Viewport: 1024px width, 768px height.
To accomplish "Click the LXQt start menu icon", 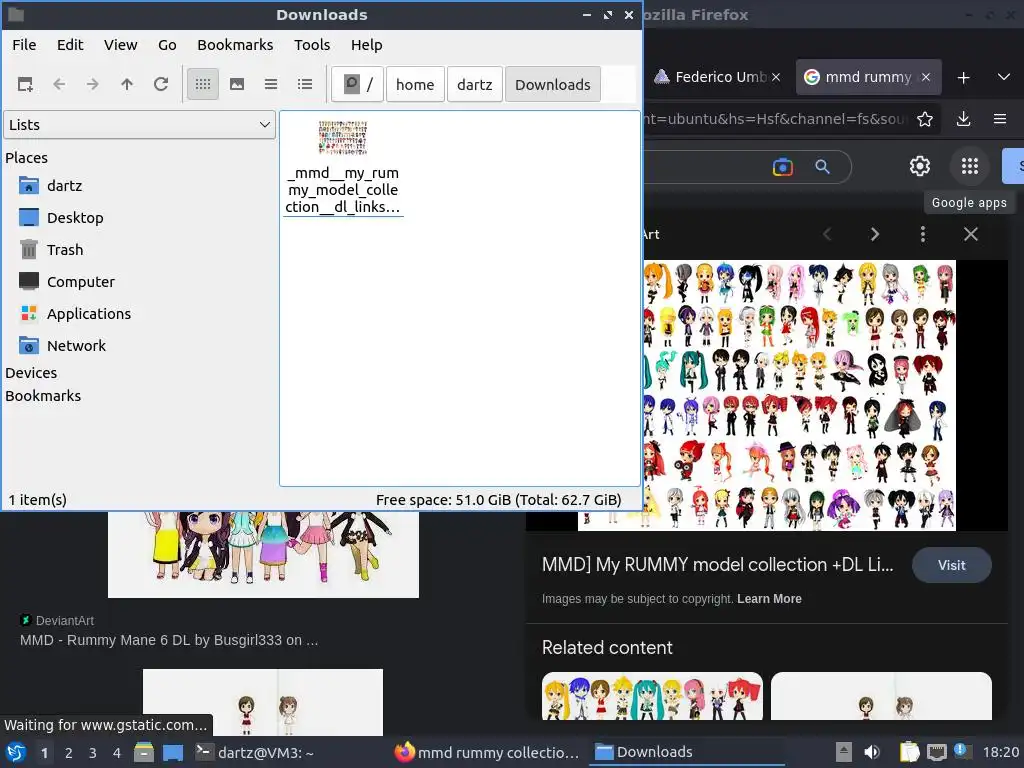I will coord(16,752).
